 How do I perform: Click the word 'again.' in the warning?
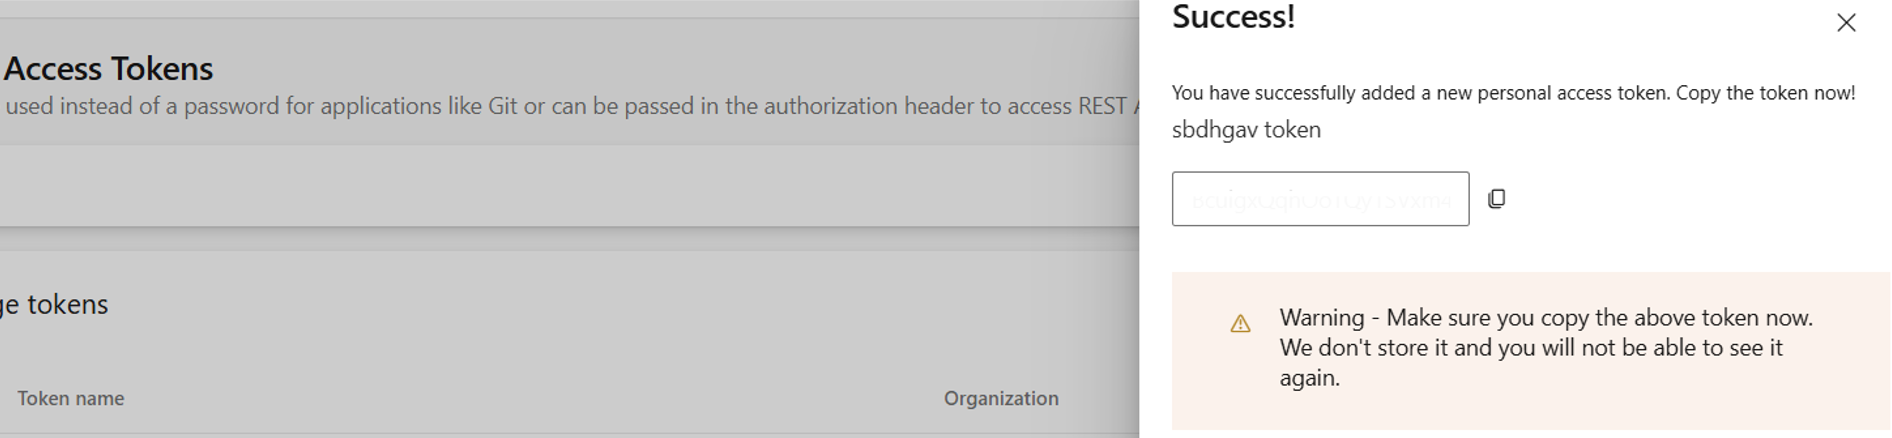point(1309,378)
